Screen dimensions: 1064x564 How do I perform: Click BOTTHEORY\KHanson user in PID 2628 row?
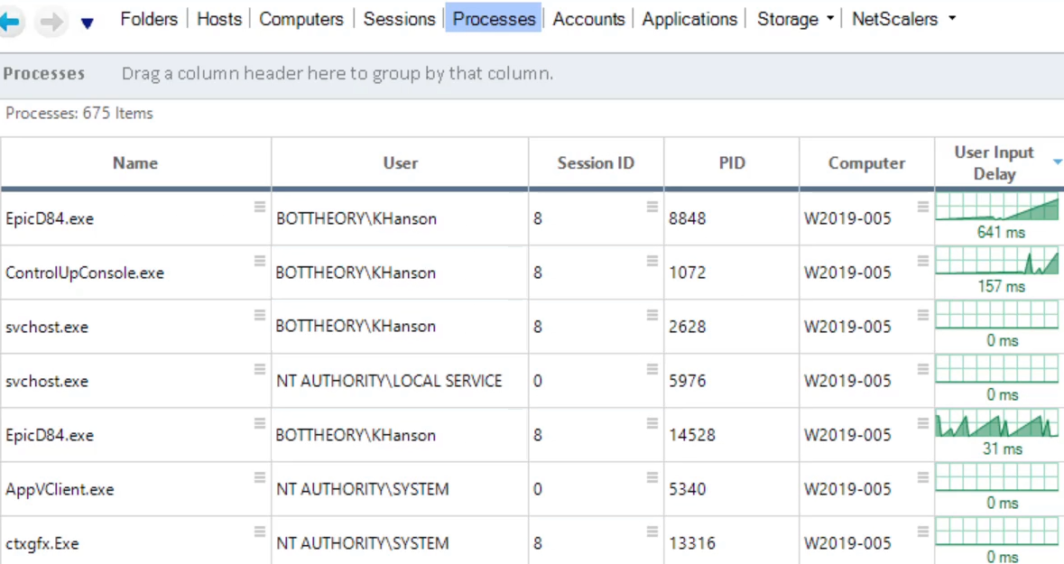click(x=356, y=326)
